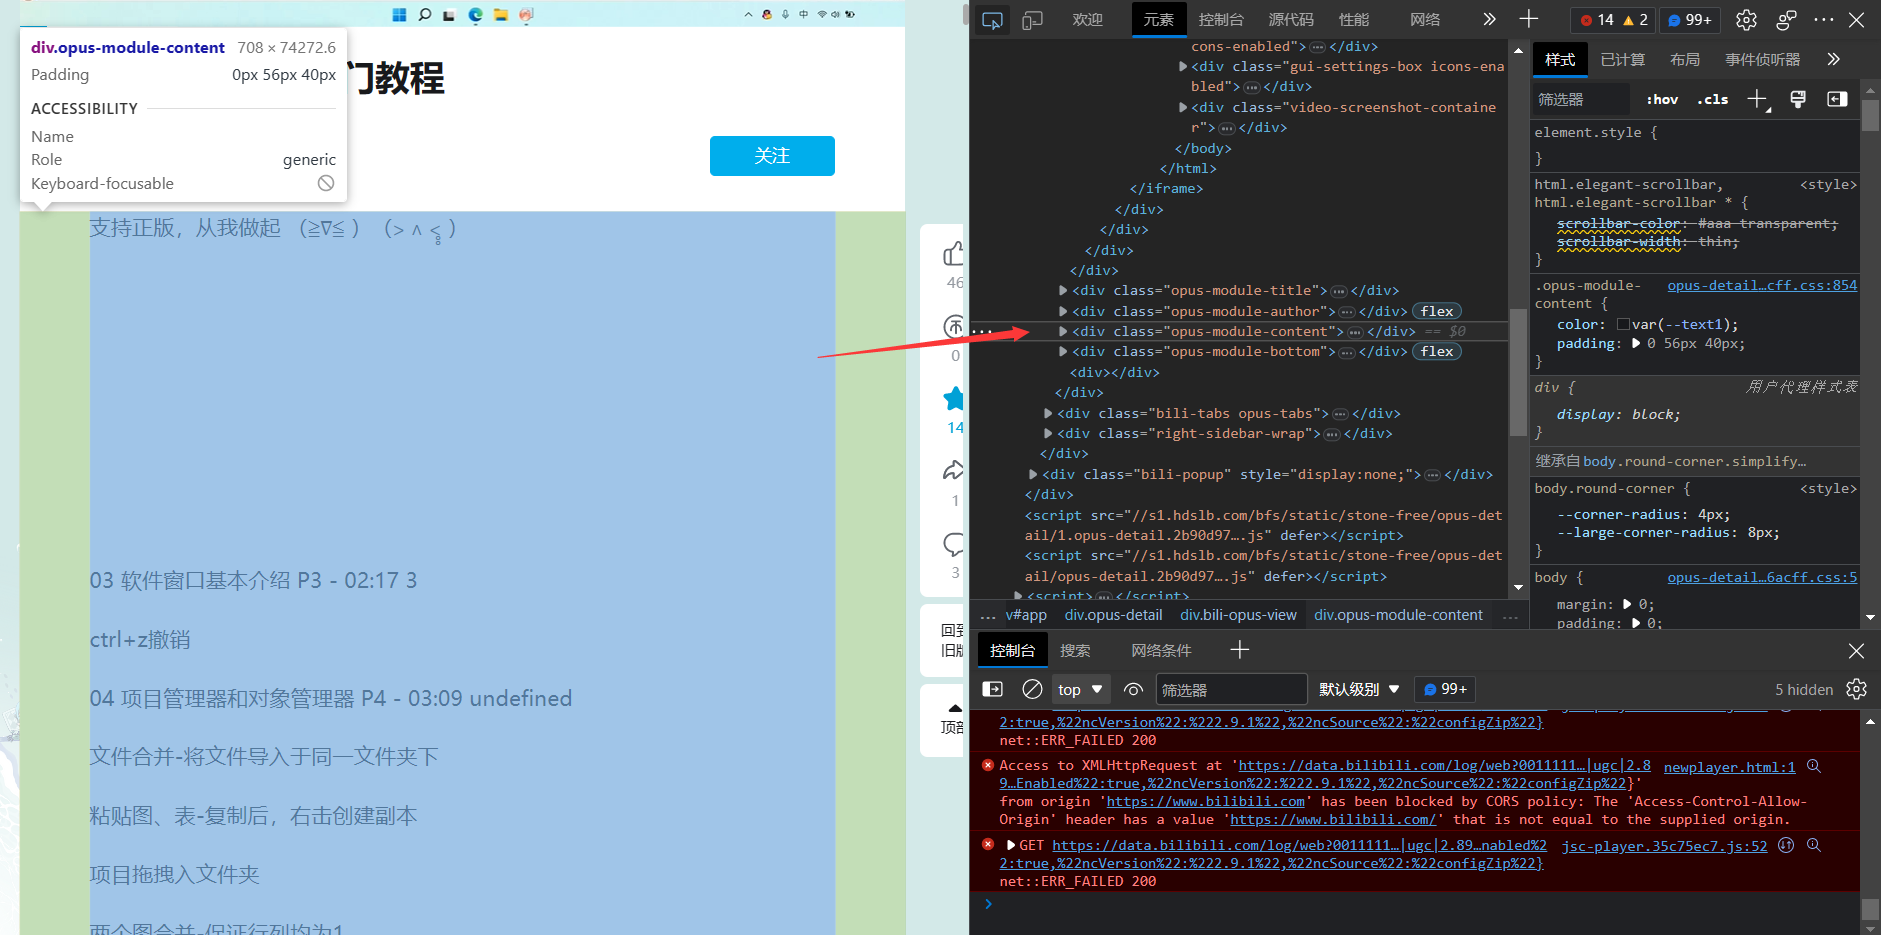The height and width of the screenshot is (935, 1881).
Task: Open opus-detail…6acff.css:5 source link
Action: click(x=1761, y=578)
